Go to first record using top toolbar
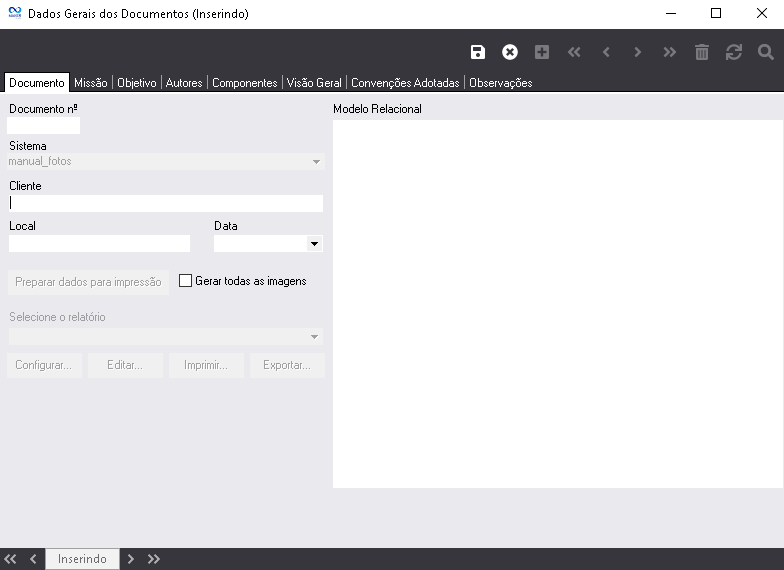 coord(574,52)
